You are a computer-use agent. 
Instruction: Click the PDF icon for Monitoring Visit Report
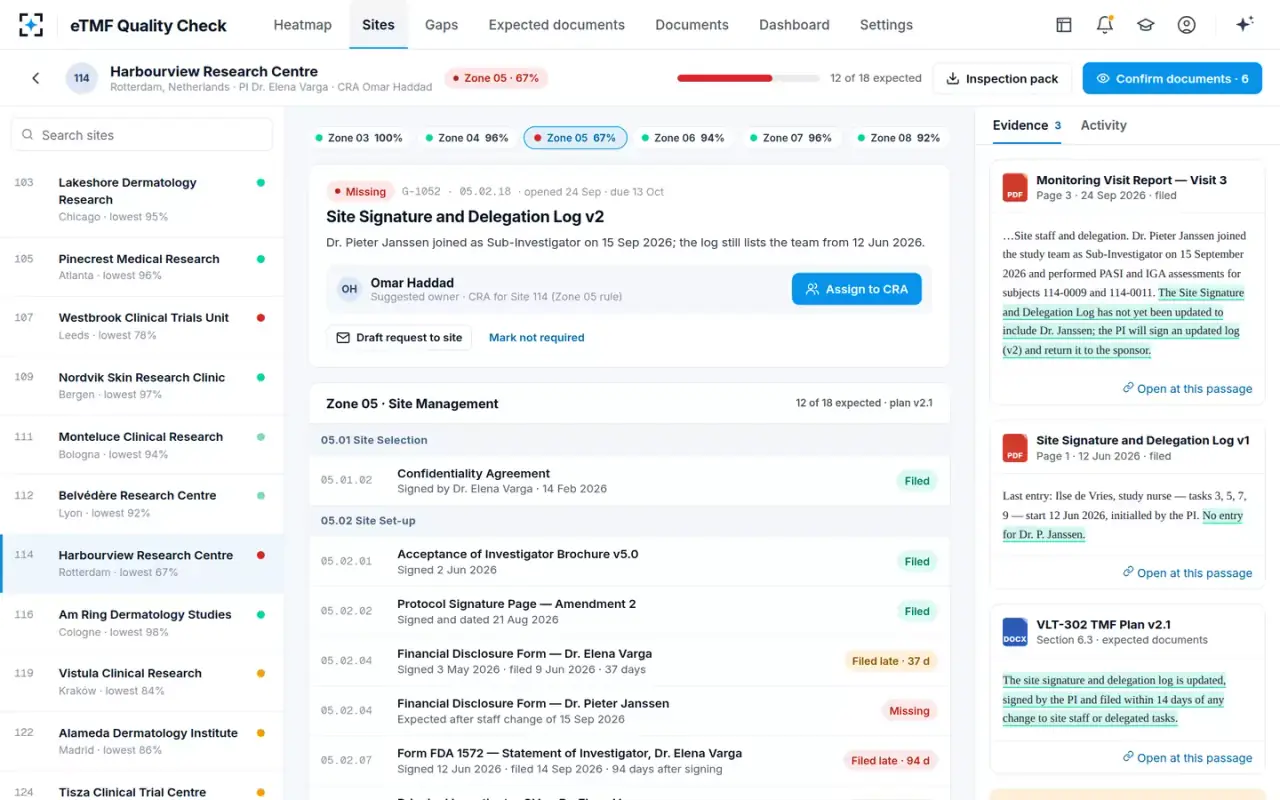pyautogui.click(x=1015, y=187)
